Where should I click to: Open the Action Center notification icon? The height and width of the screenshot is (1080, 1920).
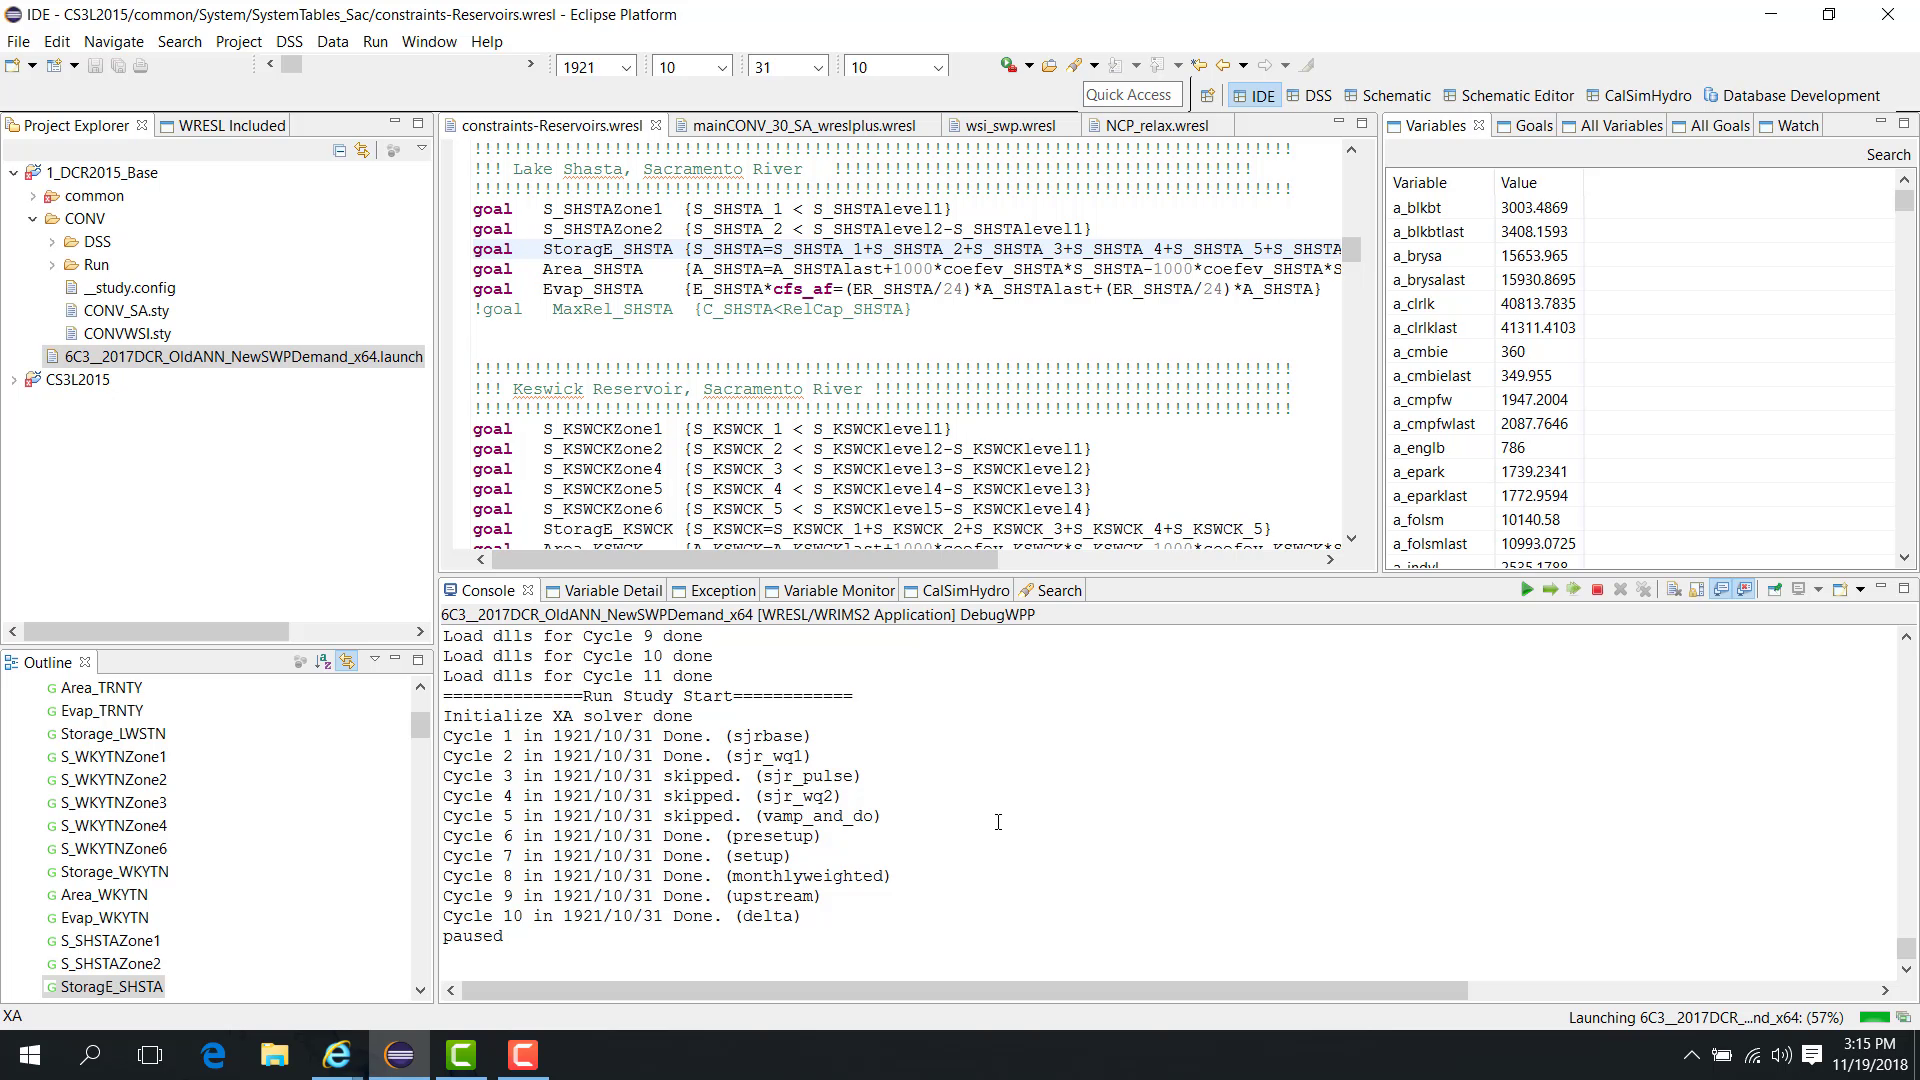point(1812,1054)
